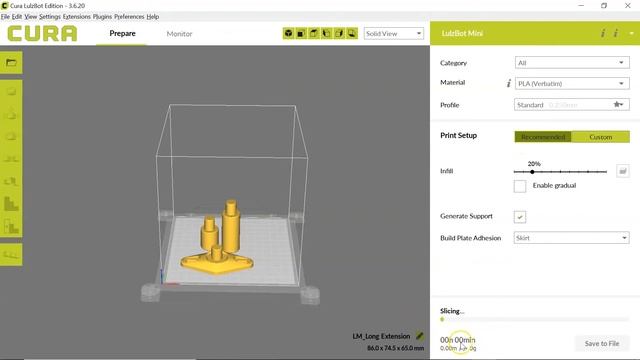This screenshot has width=640, height=360.
Task: Select the Mirror tool in left toolbar
Action: pos(11,158)
